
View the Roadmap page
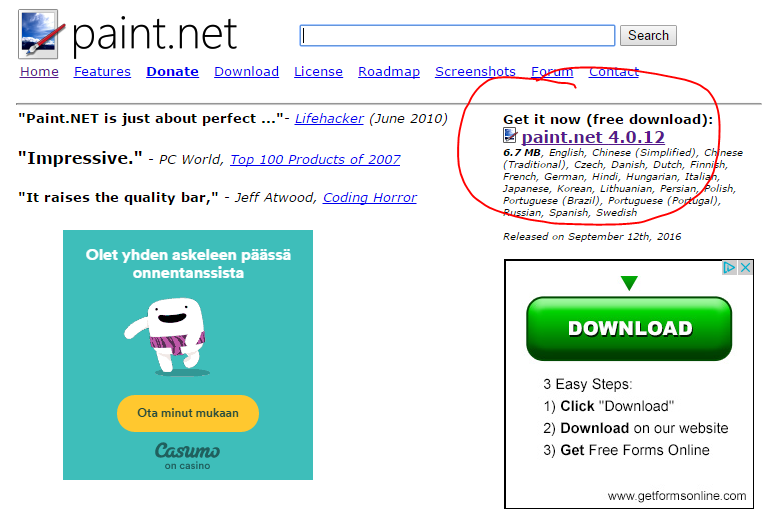point(389,72)
